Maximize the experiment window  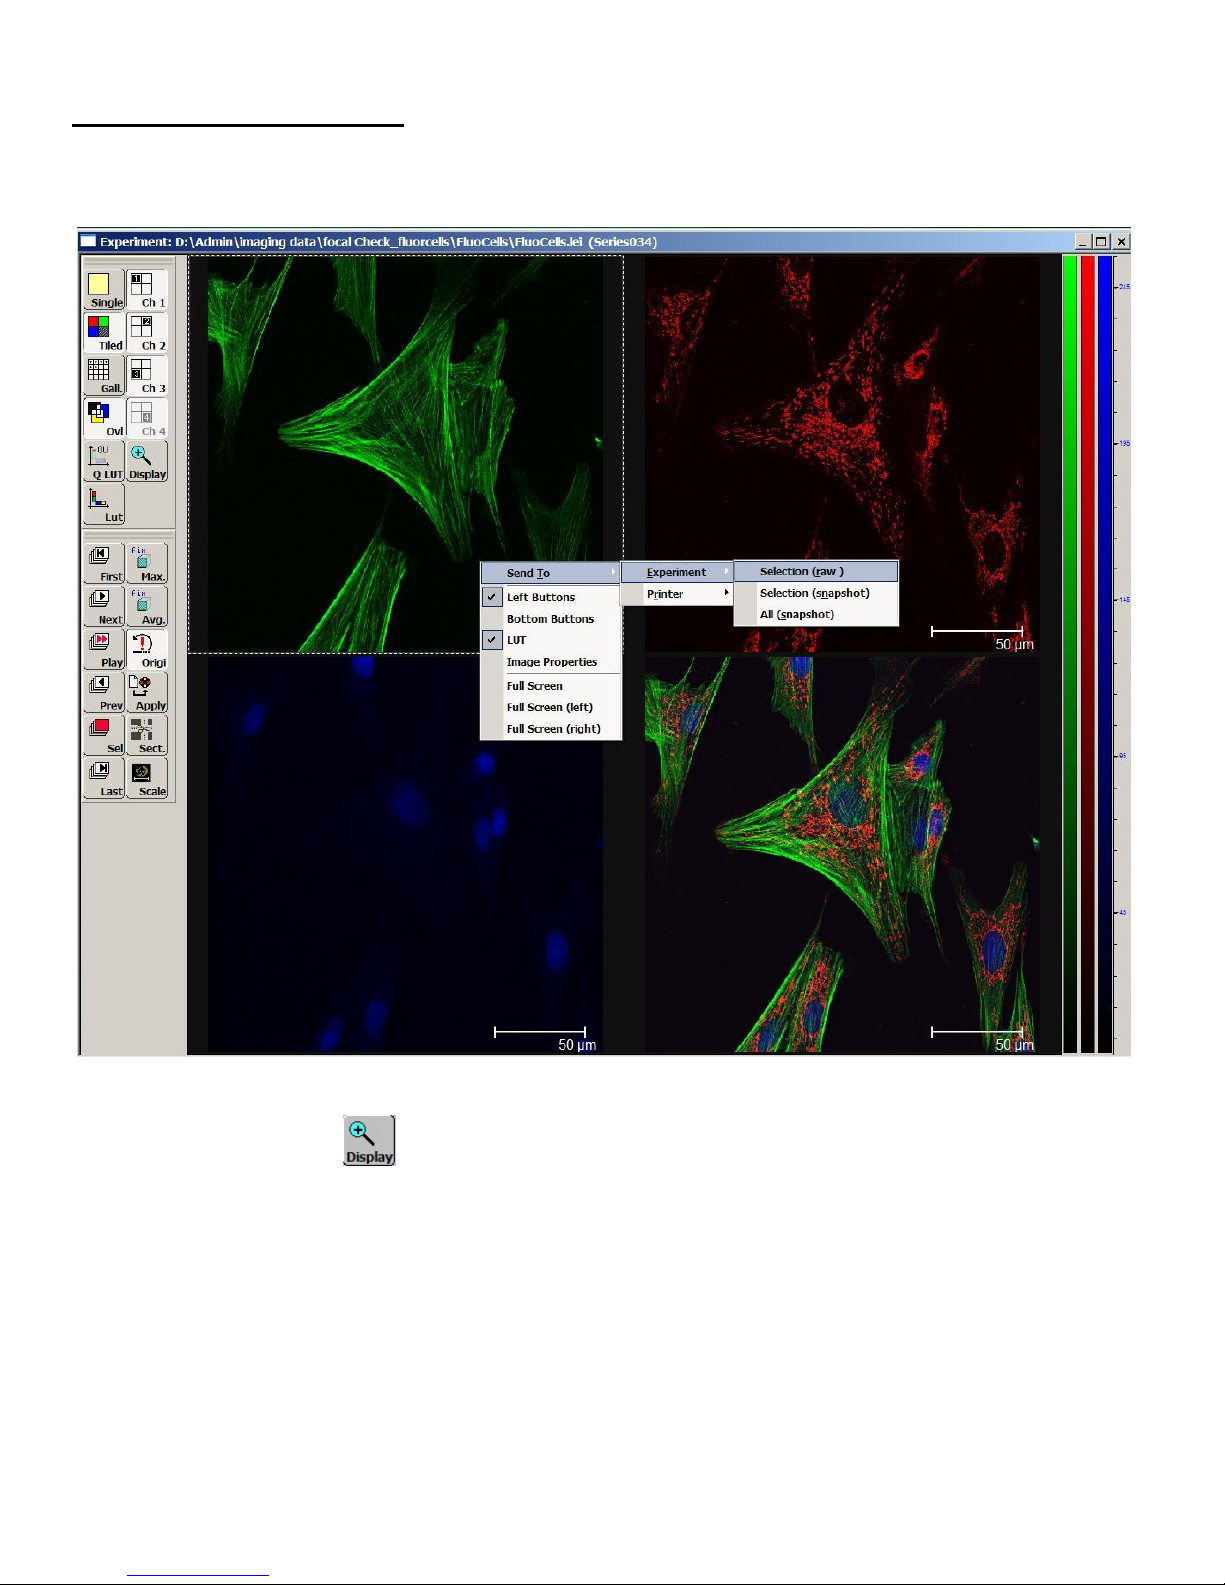pos(1102,241)
